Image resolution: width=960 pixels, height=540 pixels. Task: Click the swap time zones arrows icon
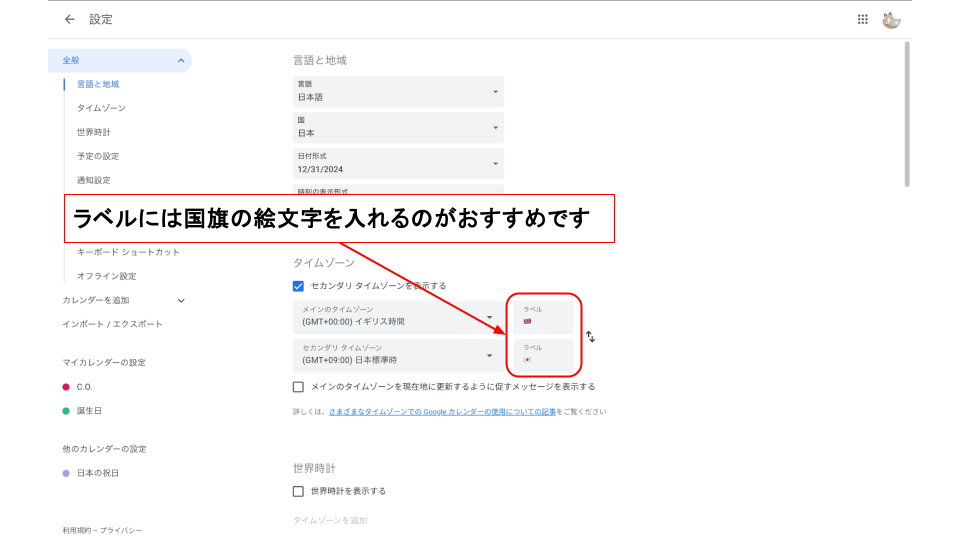[x=590, y=337]
